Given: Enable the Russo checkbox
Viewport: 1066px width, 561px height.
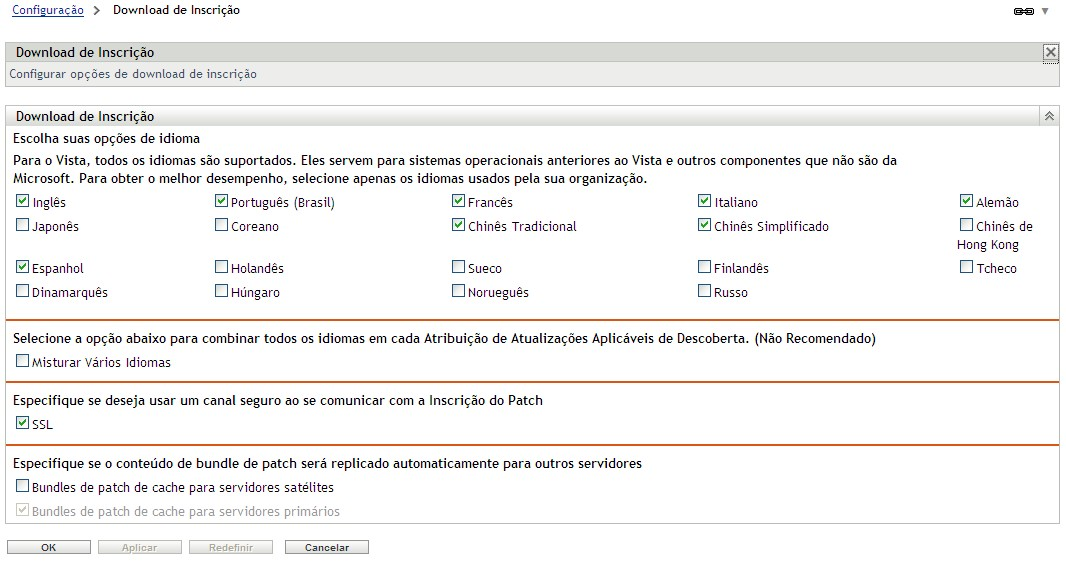Looking at the screenshot, I should 704,291.
